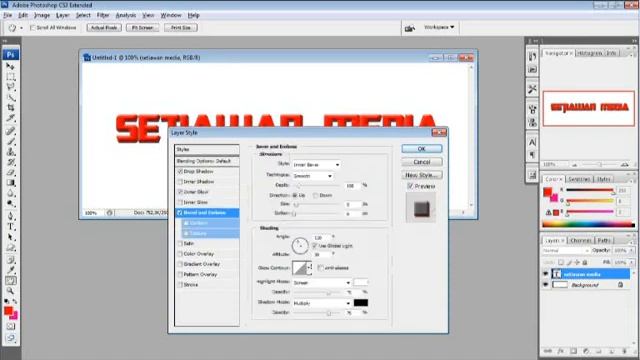The width and height of the screenshot is (640, 360).
Task: Open the Image menu
Action: [x=42, y=15]
